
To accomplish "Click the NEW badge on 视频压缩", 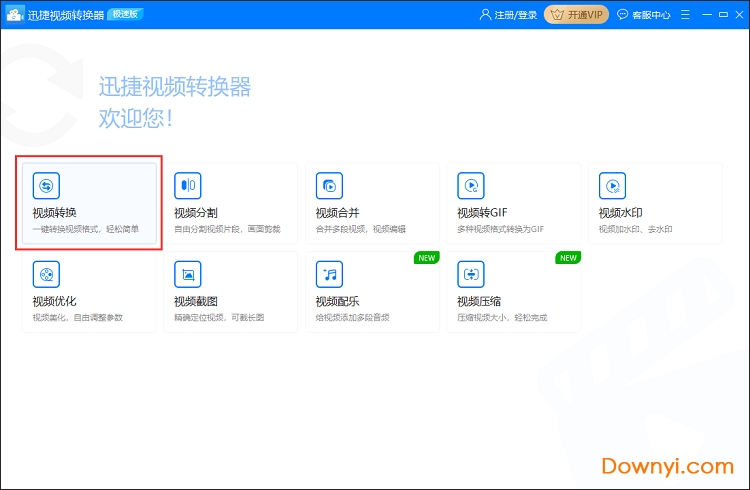I will [x=568, y=258].
